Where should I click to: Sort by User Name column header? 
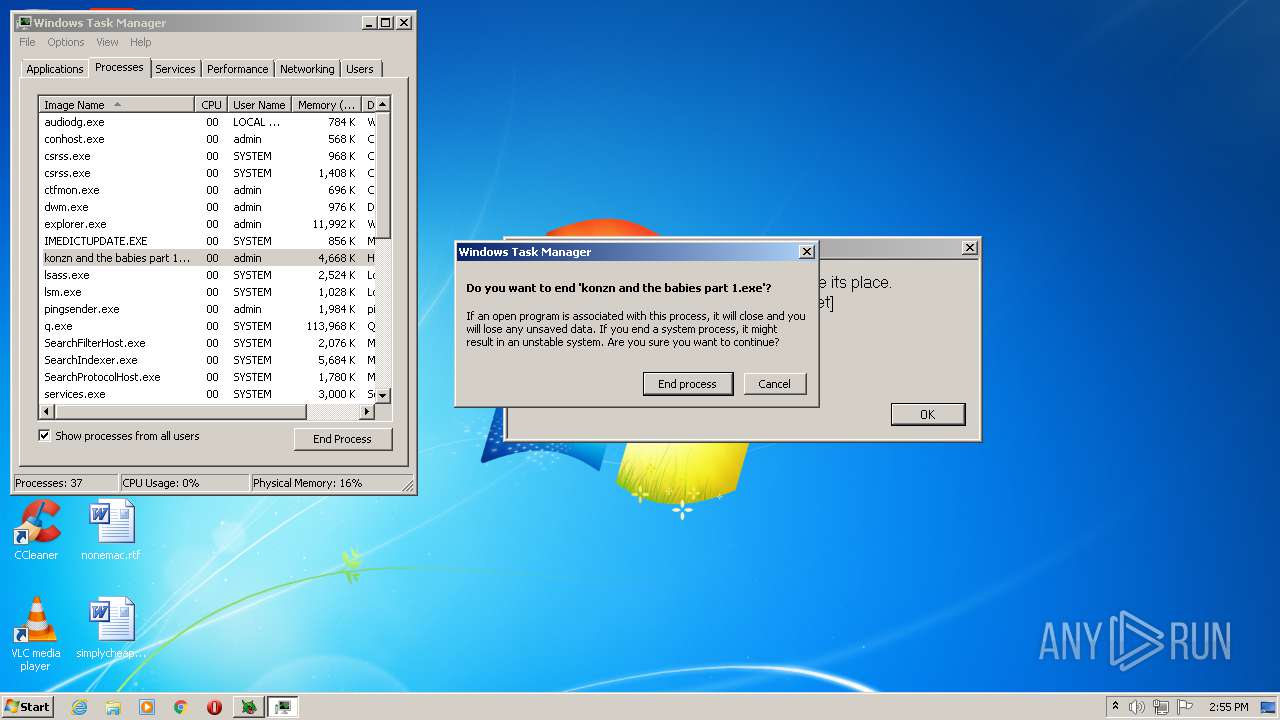259,104
